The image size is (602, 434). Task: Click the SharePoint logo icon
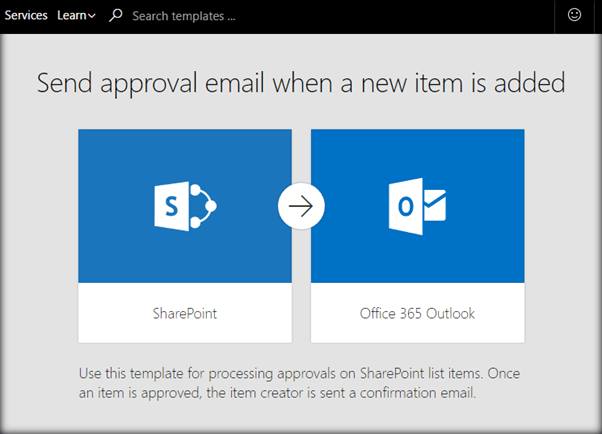pyautogui.click(x=185, y=207)
